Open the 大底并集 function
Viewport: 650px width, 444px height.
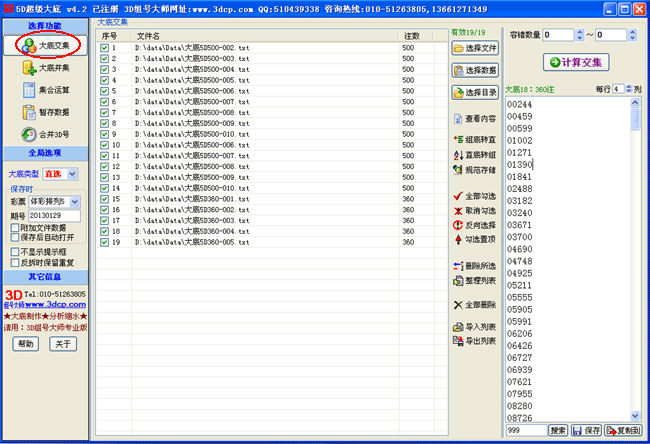pyautogui.click(x=45, y=68)
